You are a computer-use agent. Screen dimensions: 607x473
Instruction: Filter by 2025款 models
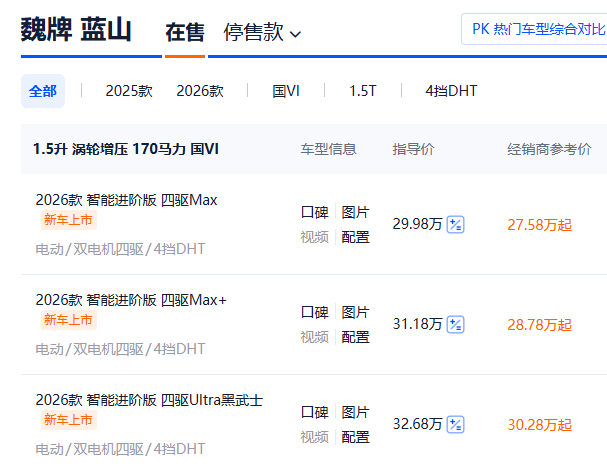coord(129,91)
